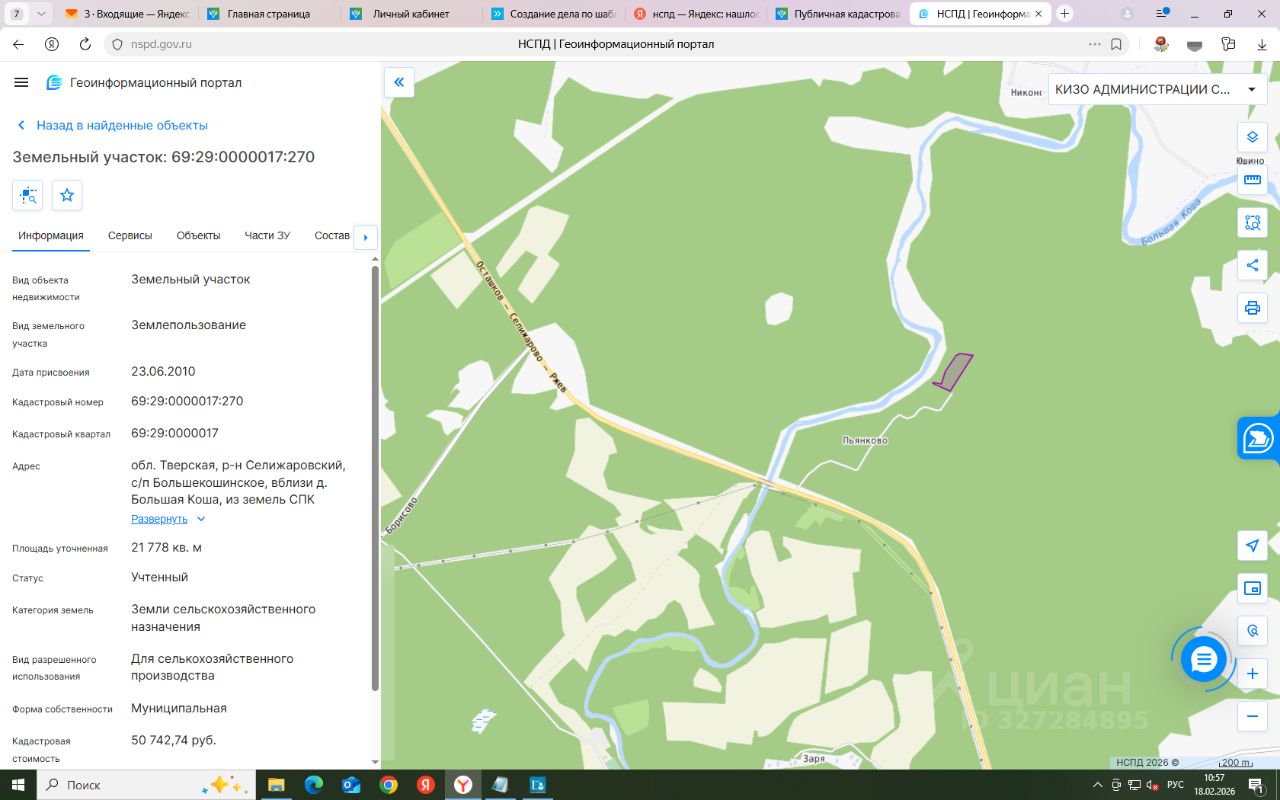Open File Explorer from the taskbar
The height and width of the screenshot is (800, 1280).
pos(276,785)
